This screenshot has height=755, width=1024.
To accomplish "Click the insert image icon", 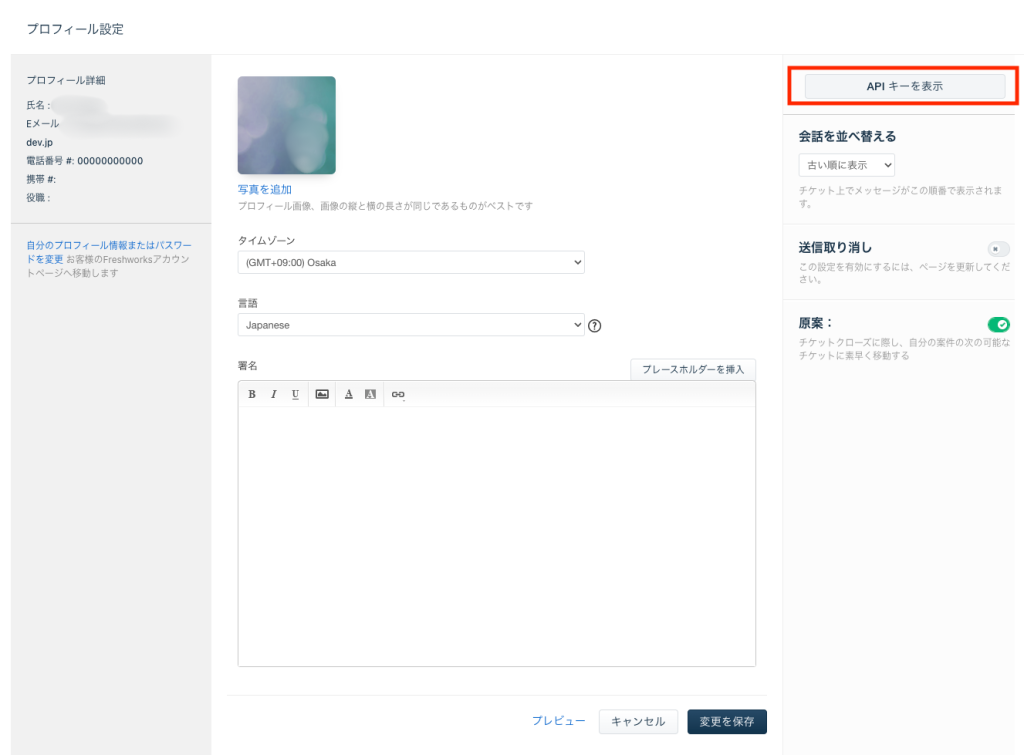I will (322, 394).
